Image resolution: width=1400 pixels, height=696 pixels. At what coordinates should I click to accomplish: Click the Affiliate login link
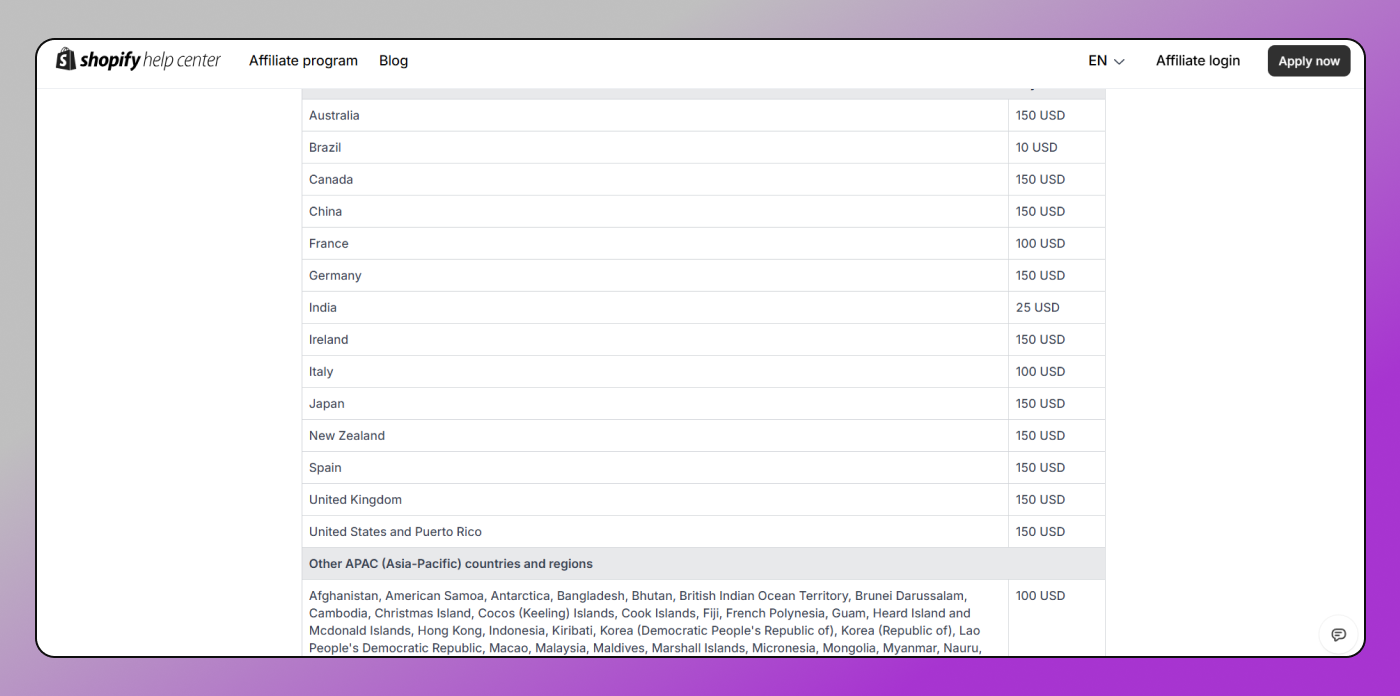tap(1197, 61)
